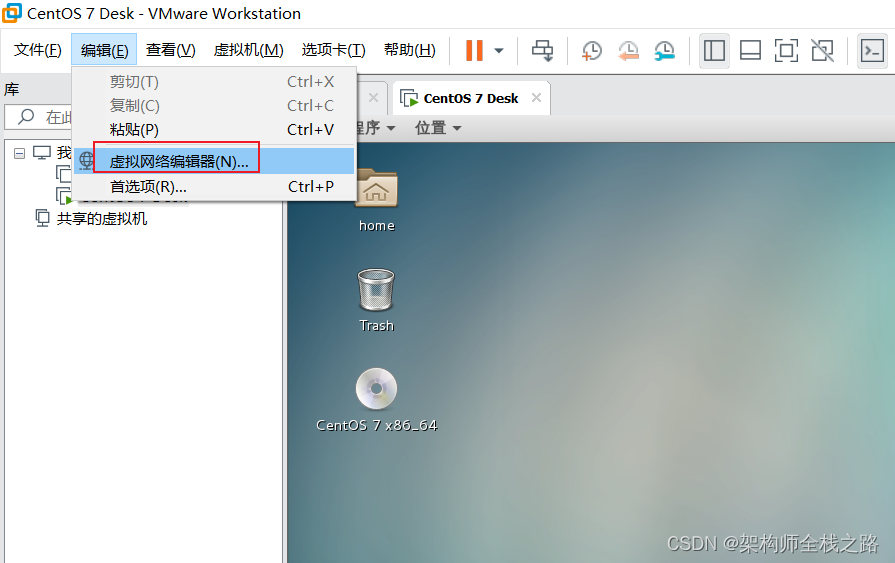
Task: Open the 文件(F) menu
Action: pos(38,50)
